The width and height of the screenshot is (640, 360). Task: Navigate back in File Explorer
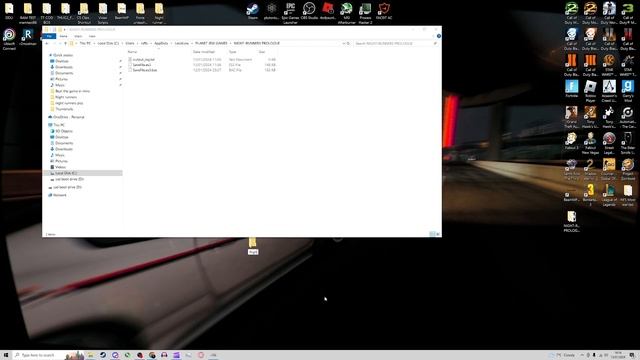tap(47, 43)
